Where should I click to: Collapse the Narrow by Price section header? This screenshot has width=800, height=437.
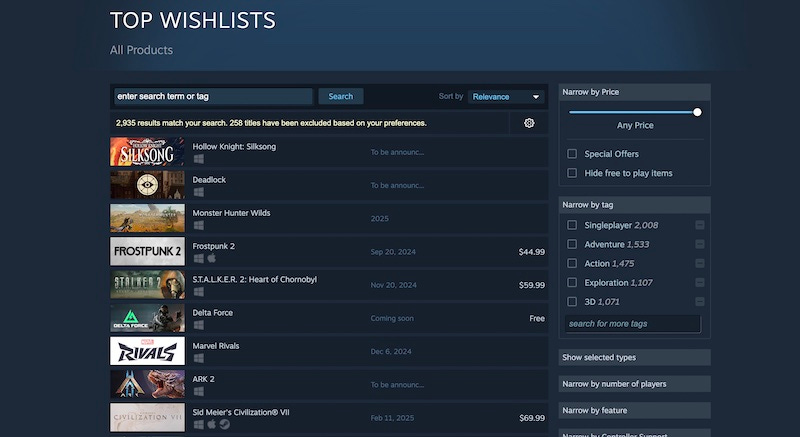634,92
